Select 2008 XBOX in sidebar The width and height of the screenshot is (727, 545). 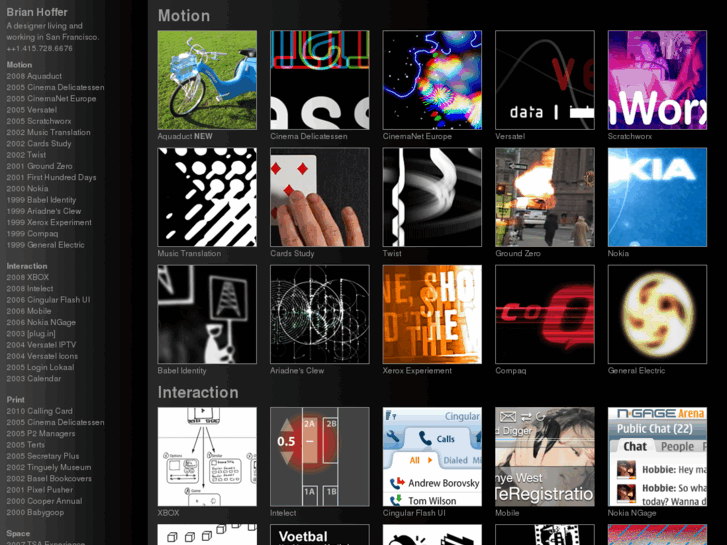click(27, 277)
